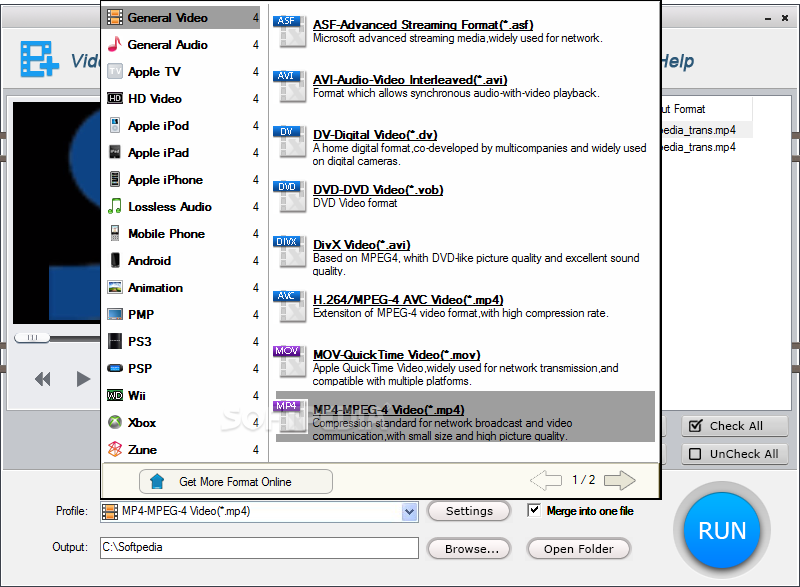
Task: Click the PSP handheld icon
Action: (115, 368)
